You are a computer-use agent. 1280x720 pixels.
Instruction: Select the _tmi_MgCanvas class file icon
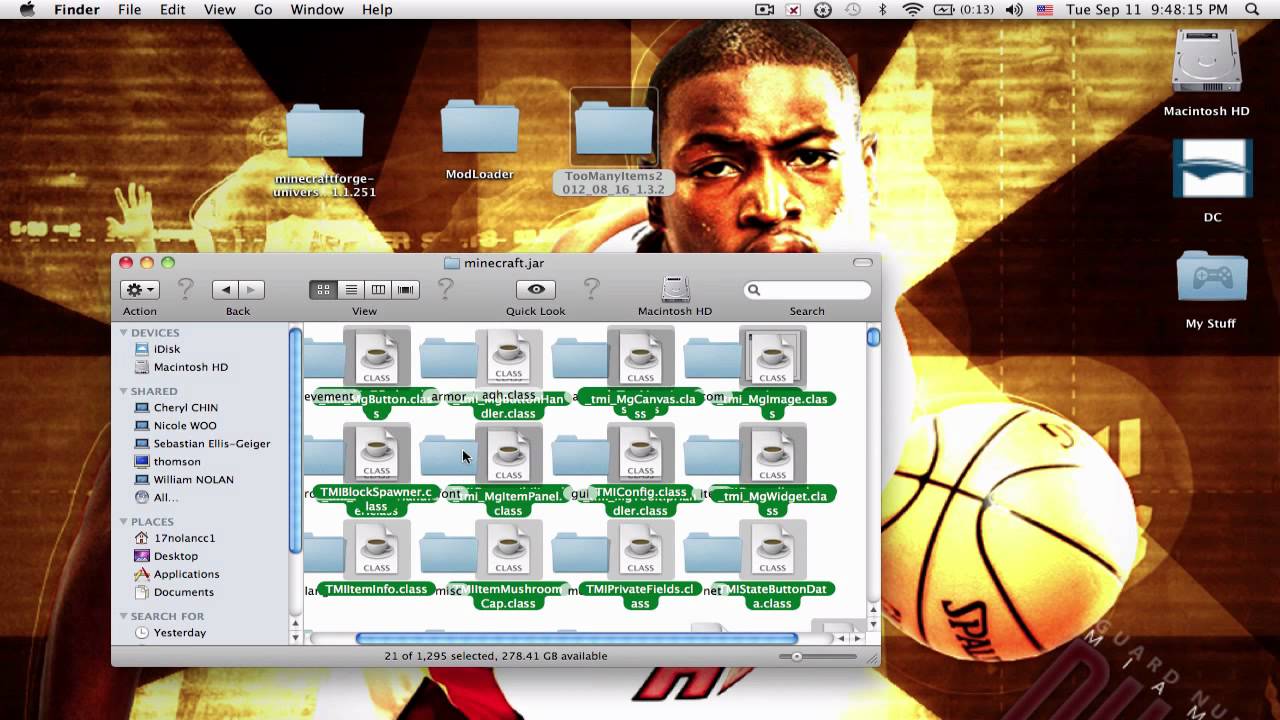point(640,358)
